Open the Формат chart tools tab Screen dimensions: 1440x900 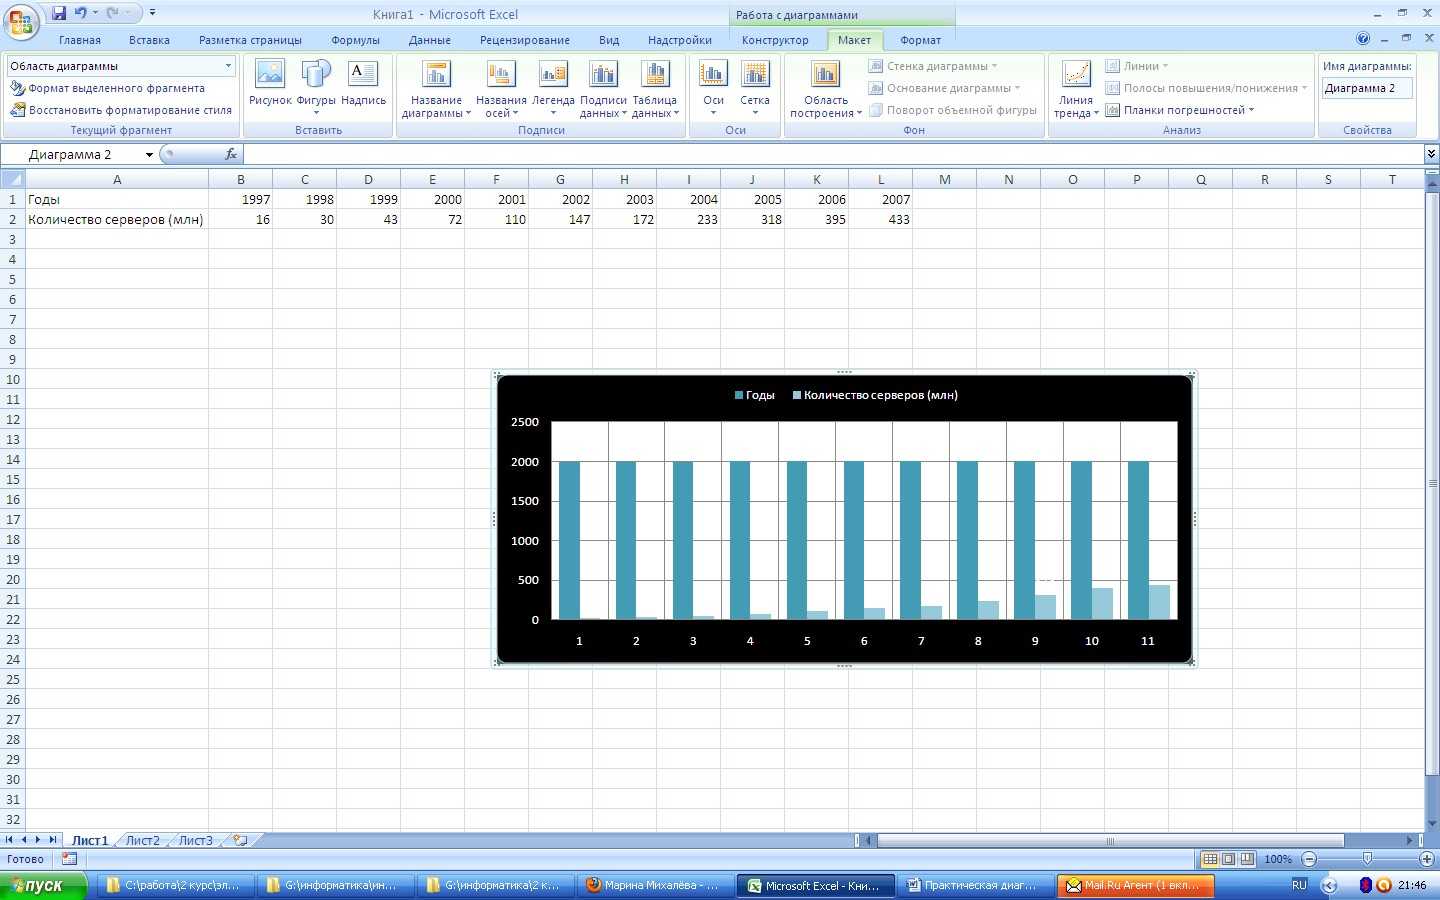[920, 40]
